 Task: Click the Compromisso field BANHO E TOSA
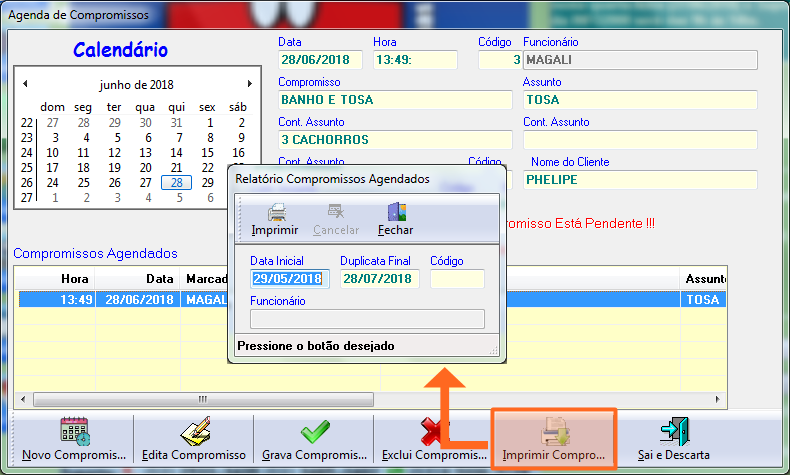394,100
